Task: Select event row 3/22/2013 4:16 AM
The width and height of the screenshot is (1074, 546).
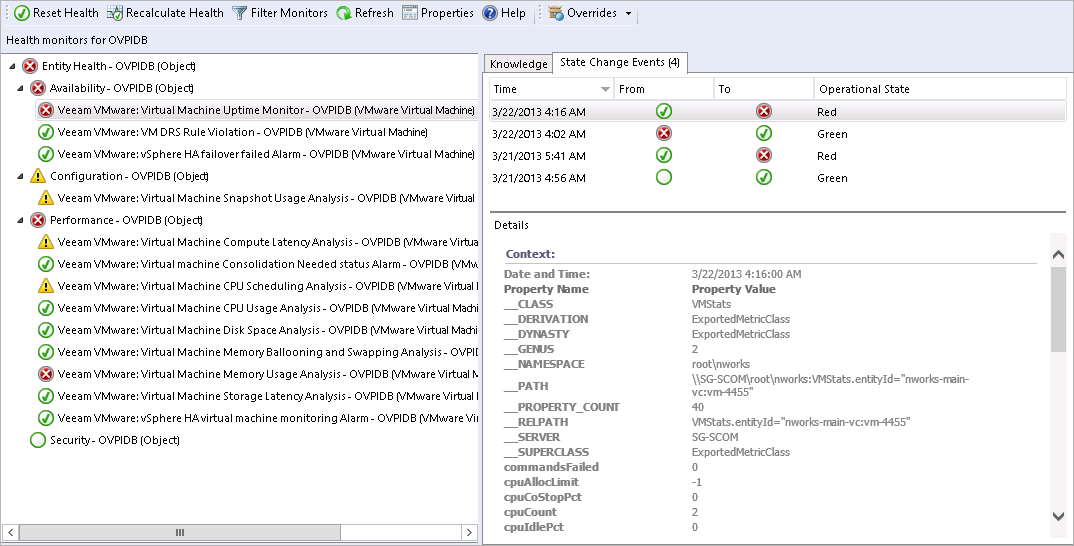Action: point(777,112)
